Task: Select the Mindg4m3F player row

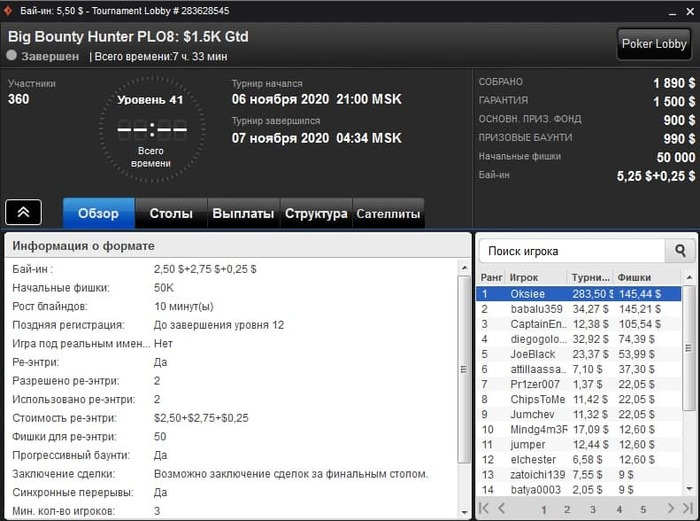Action: coord(579,429)
